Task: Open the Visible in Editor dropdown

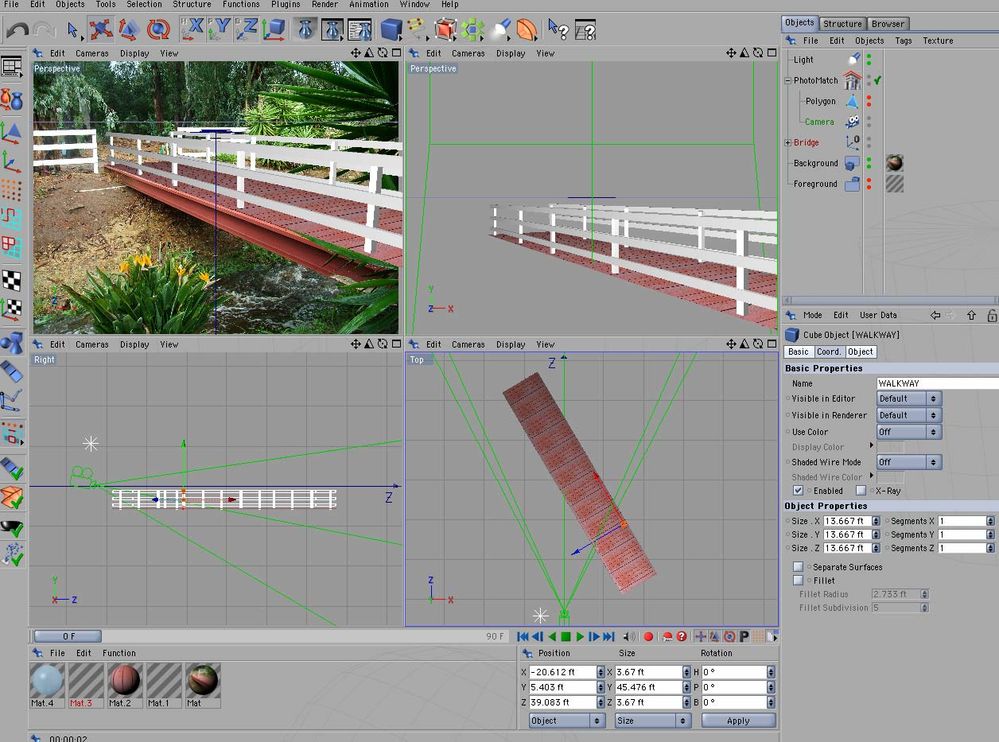Action: pyautogui.click(x=908, y=398)
